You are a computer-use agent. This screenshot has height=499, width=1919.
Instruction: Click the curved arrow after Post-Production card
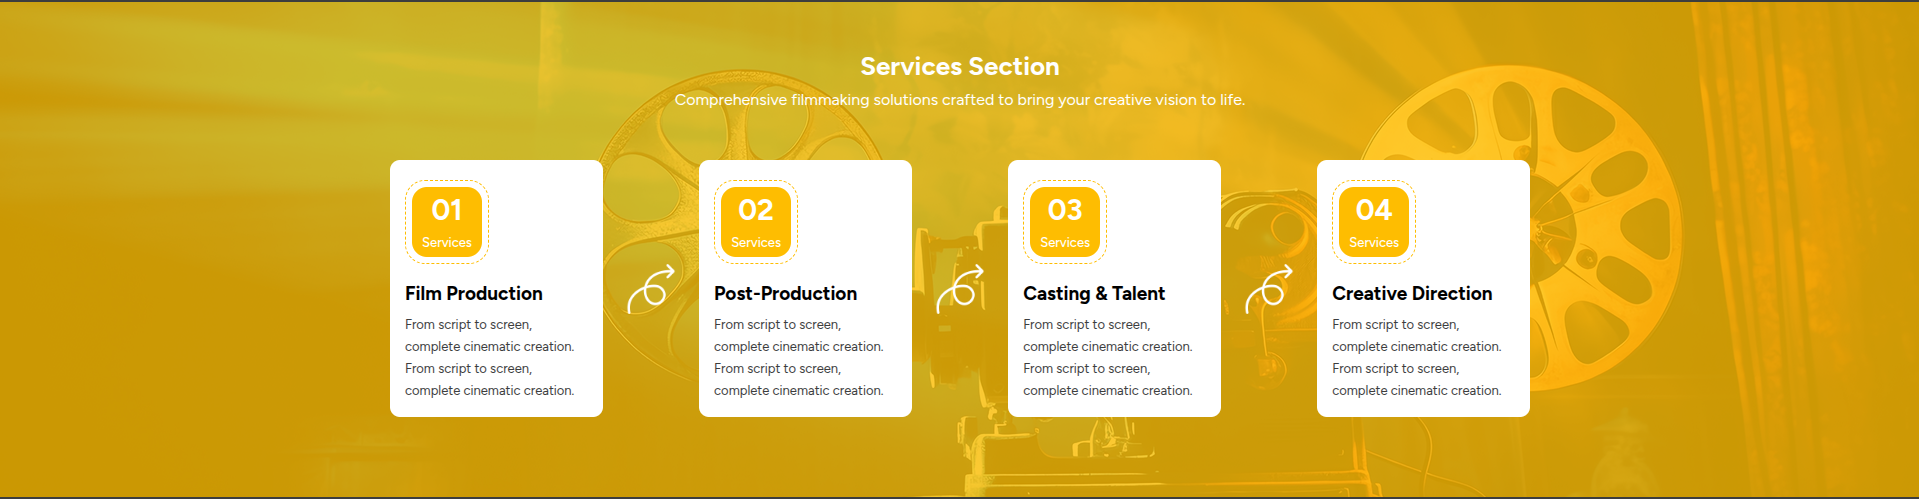(959, 289)
